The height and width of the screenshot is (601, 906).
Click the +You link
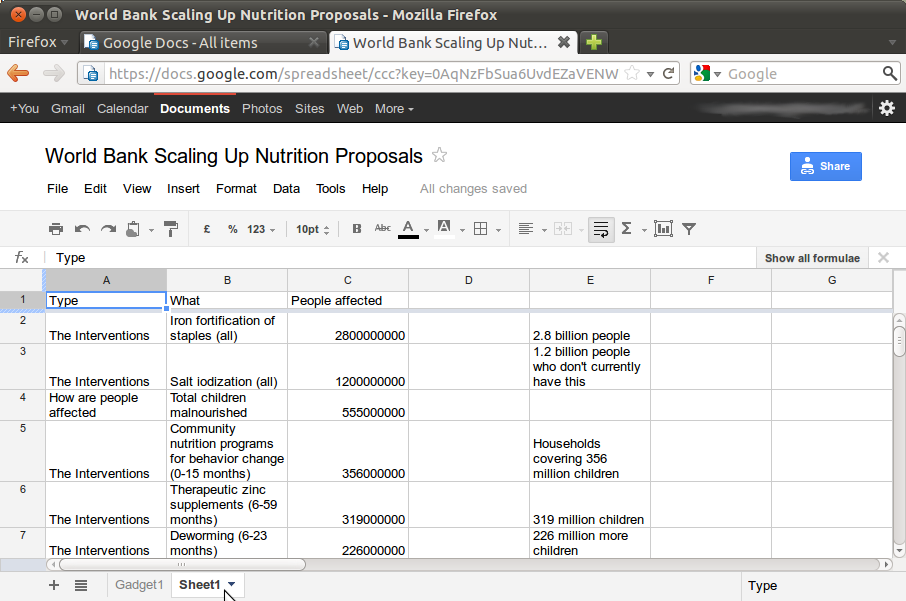tap(24, 109)
